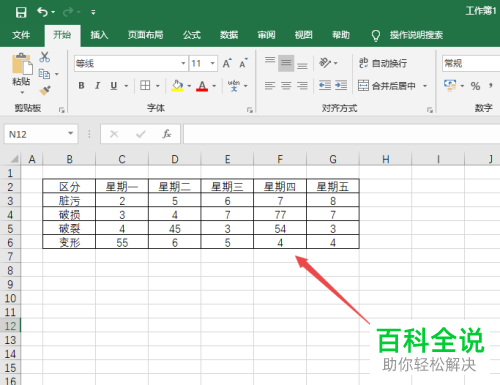The height and width of the screenshot is (385, 500).
Task: Click Increase Indent icon
Action: pos(341,86)
